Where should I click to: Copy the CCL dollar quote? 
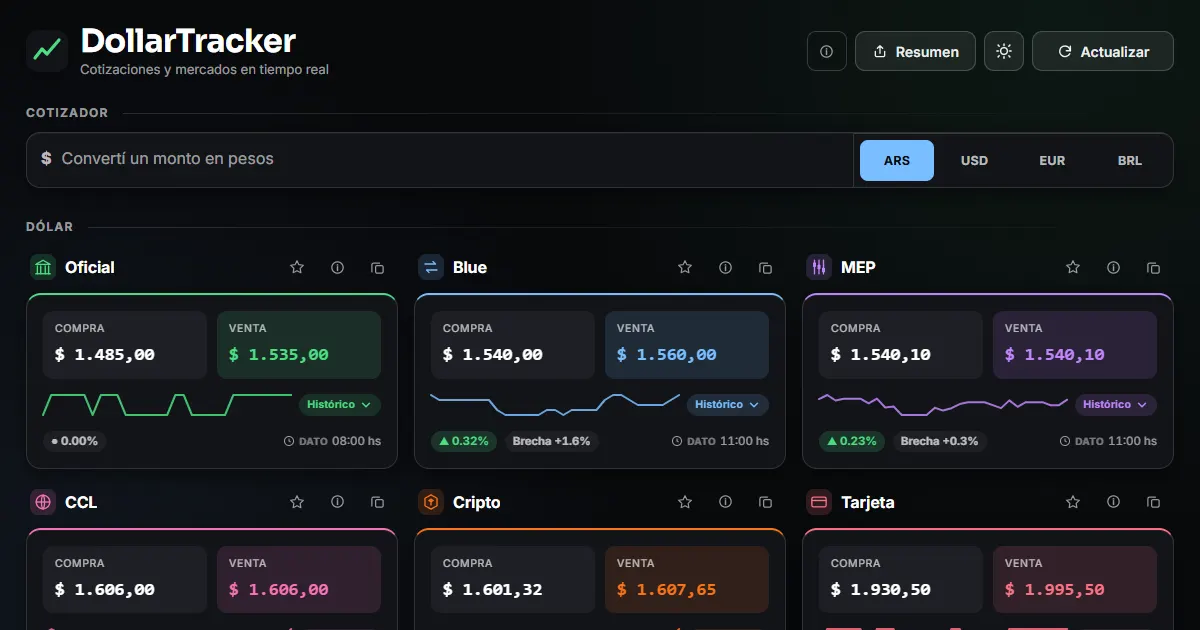tap(377, 502)
